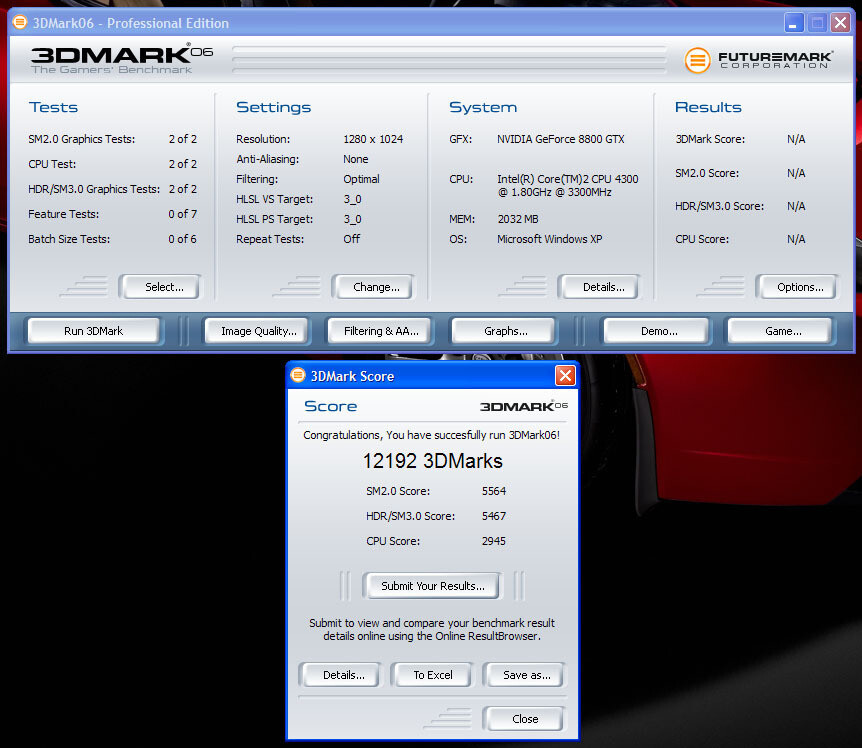Close the 3DMark Score dialog with the X
Screen dimensions: 862x748
[x=565, y=376]
